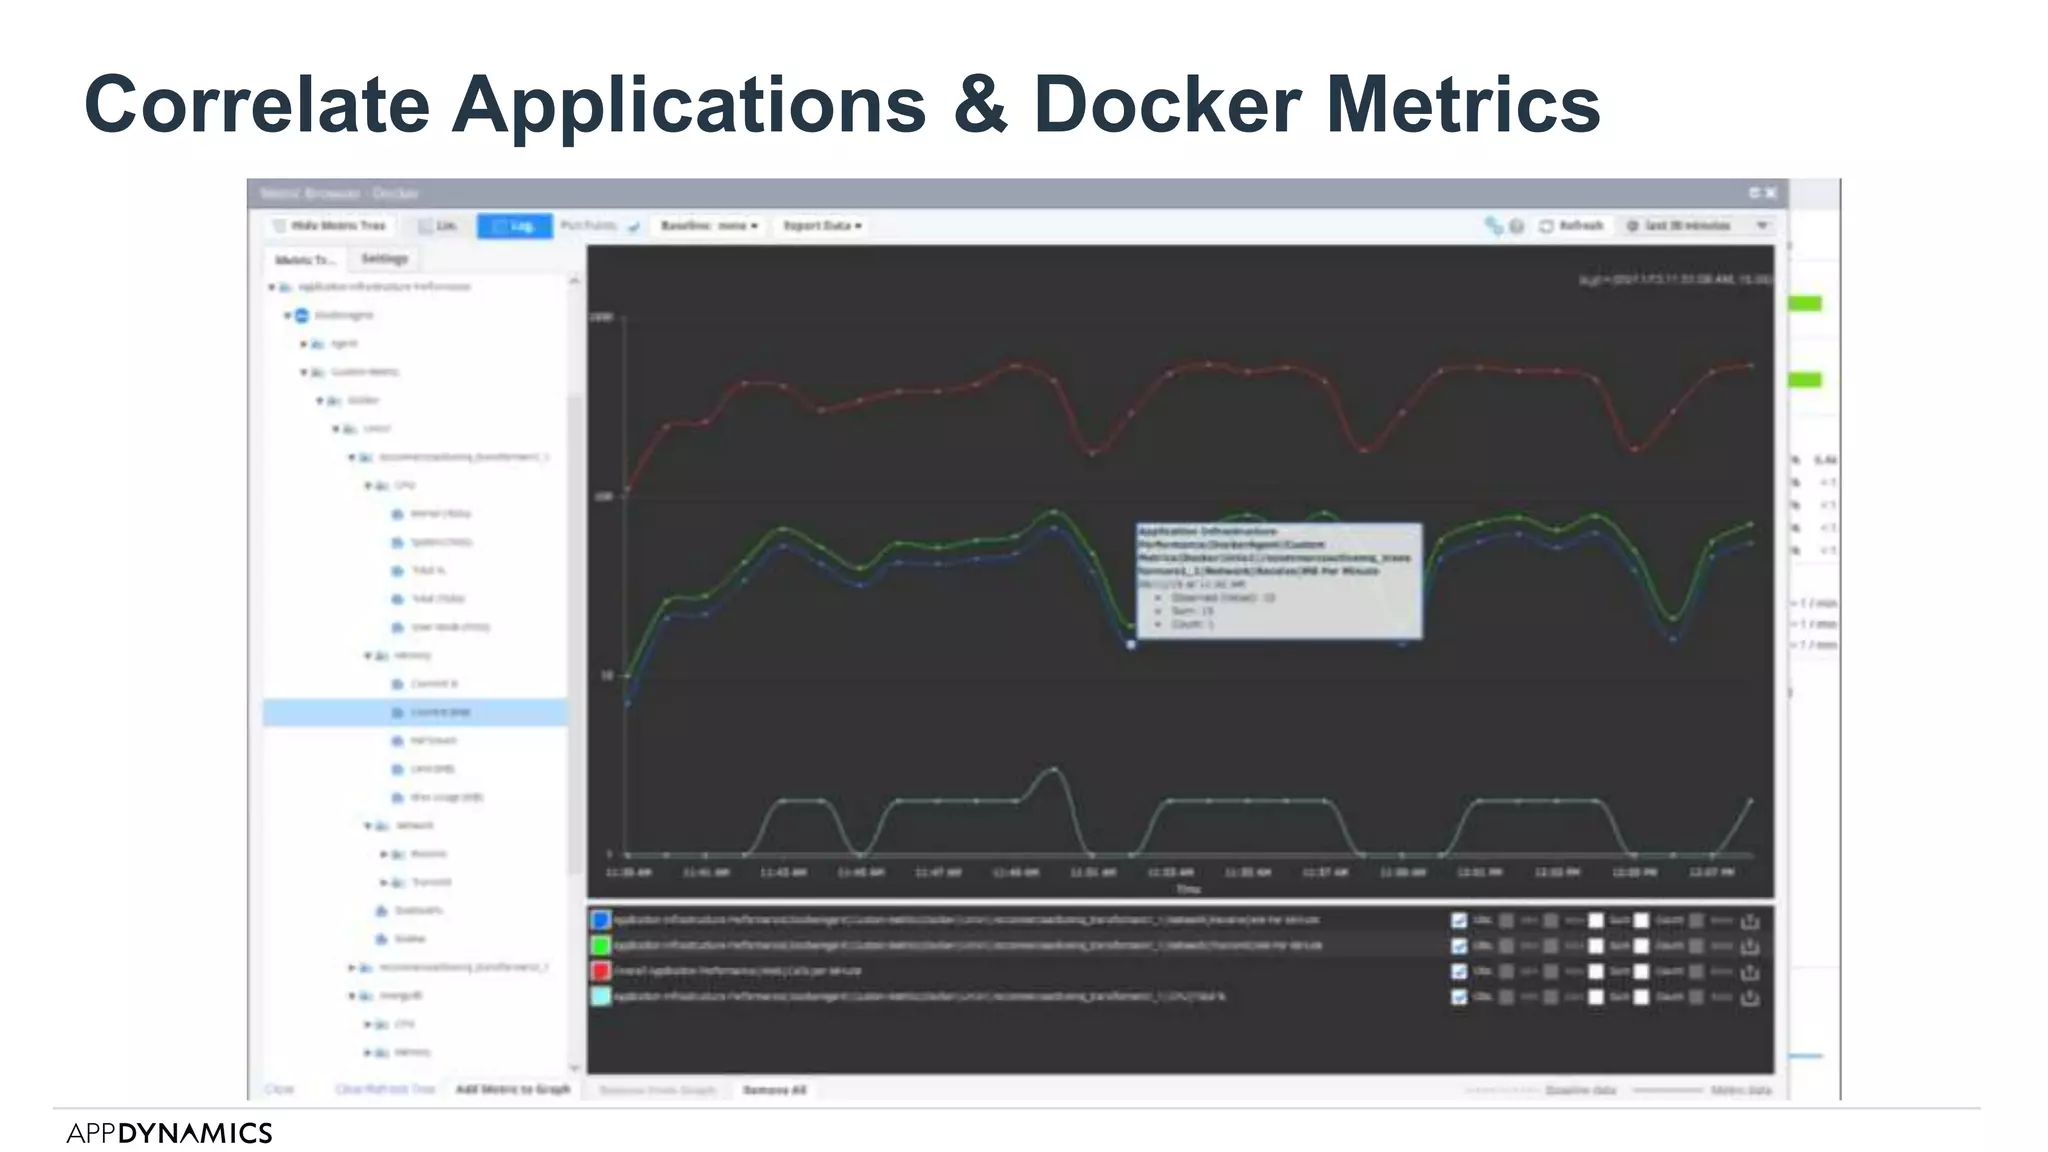Click the mongodb folder icon
This screenshot has width=2048, height=1152.
click(x=366, y=996)
